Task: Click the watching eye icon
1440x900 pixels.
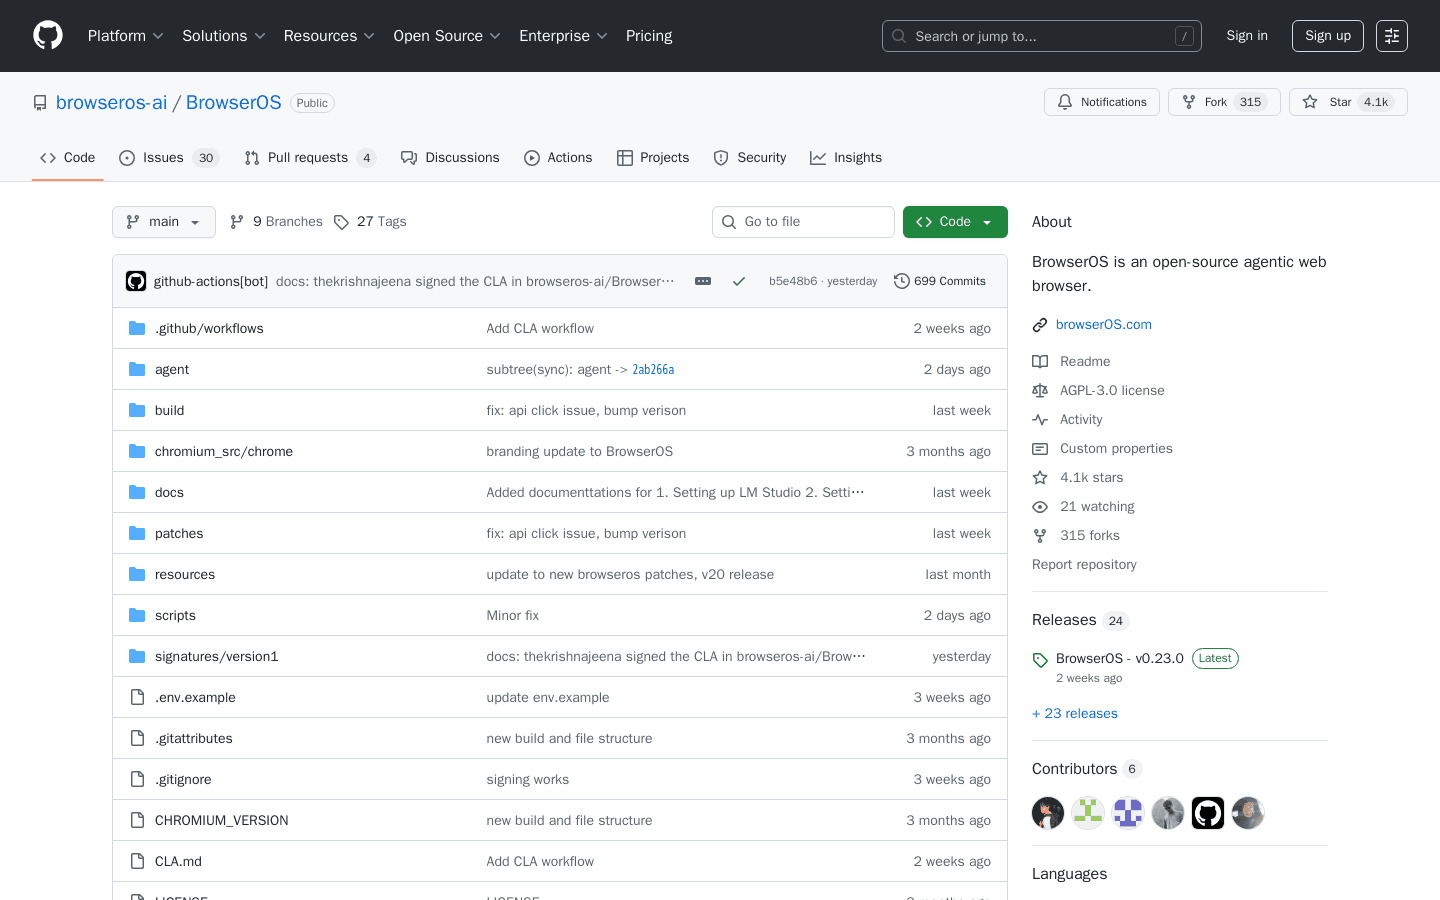Action: coord(1040,506)
